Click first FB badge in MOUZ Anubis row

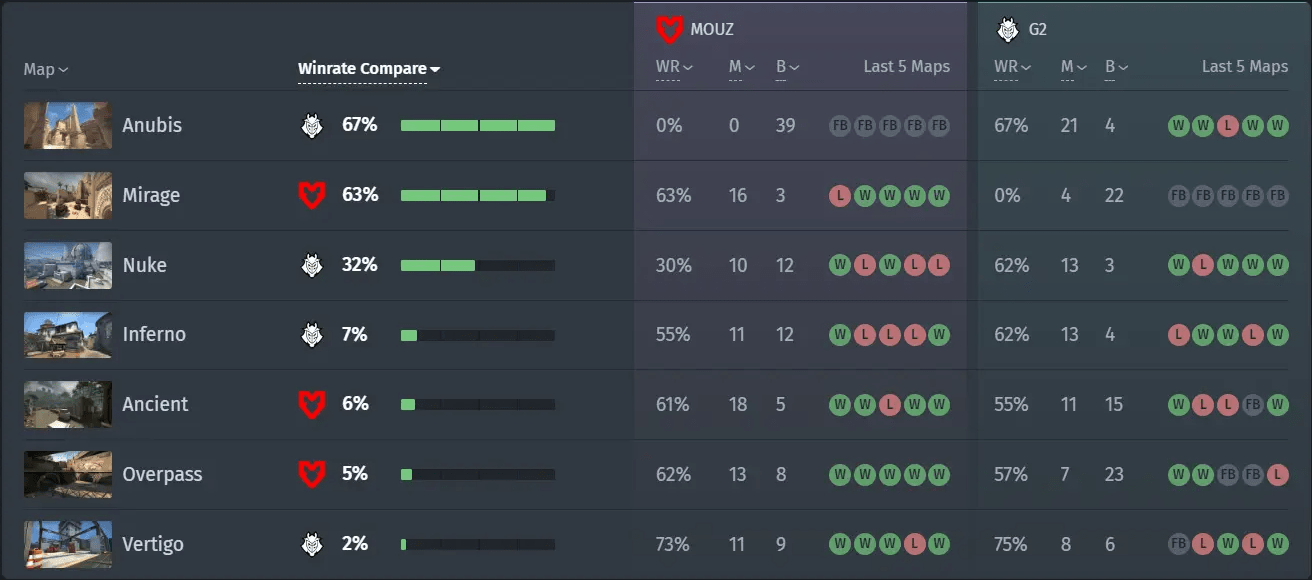point(840,126)
